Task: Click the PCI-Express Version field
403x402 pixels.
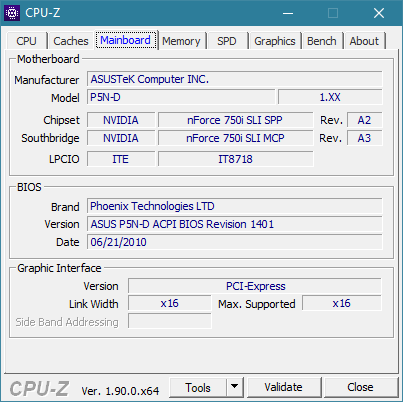Action: click(x=255, y=286)
